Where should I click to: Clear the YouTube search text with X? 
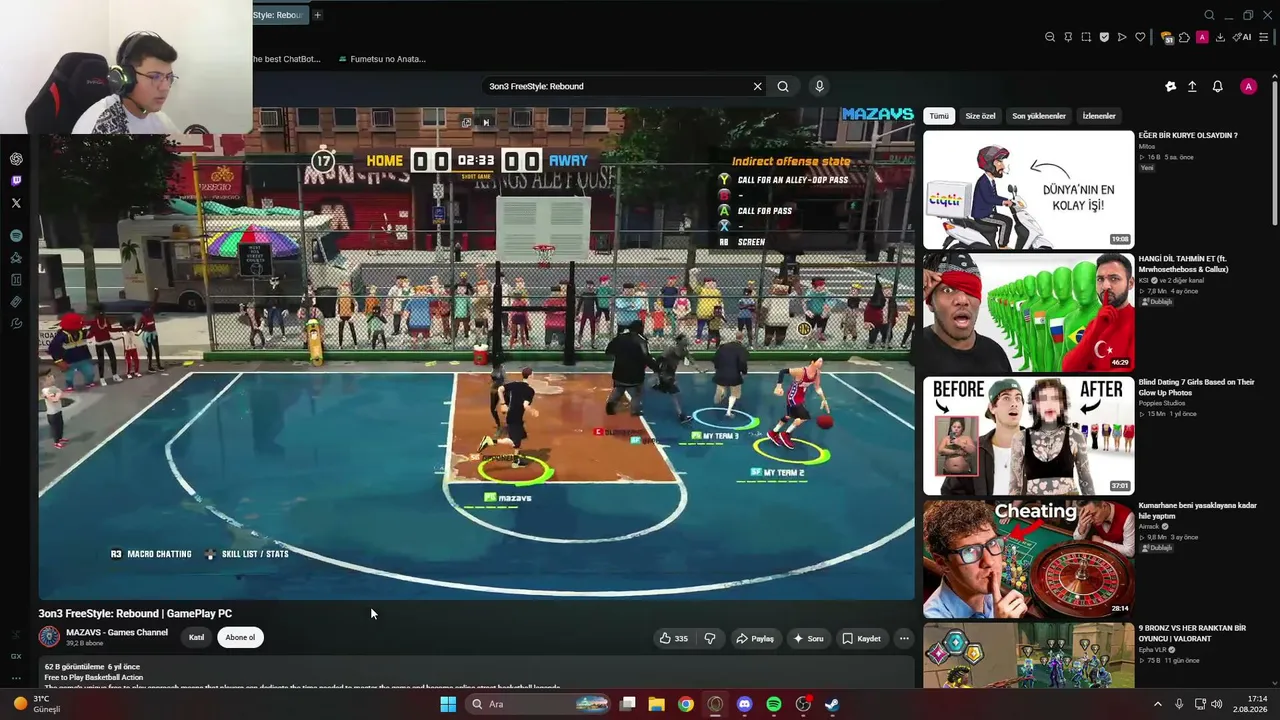point(757,86)
